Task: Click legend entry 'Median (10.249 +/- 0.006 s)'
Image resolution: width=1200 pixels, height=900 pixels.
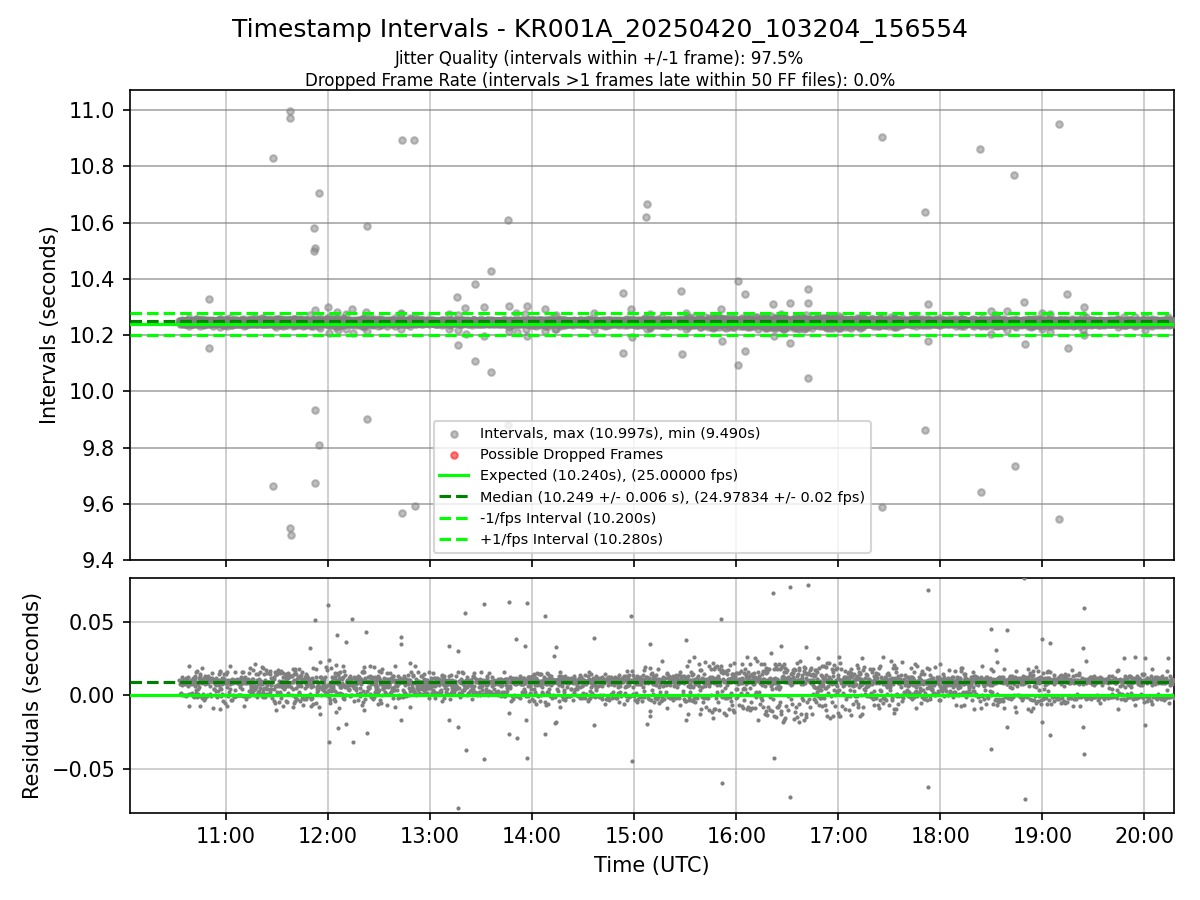Action: tap(672, 497)
